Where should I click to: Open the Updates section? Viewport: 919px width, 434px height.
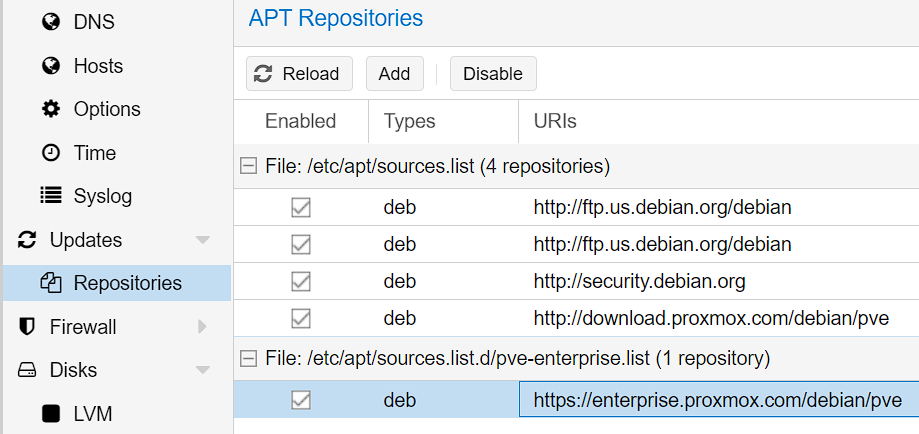click(x=86, y=240)
